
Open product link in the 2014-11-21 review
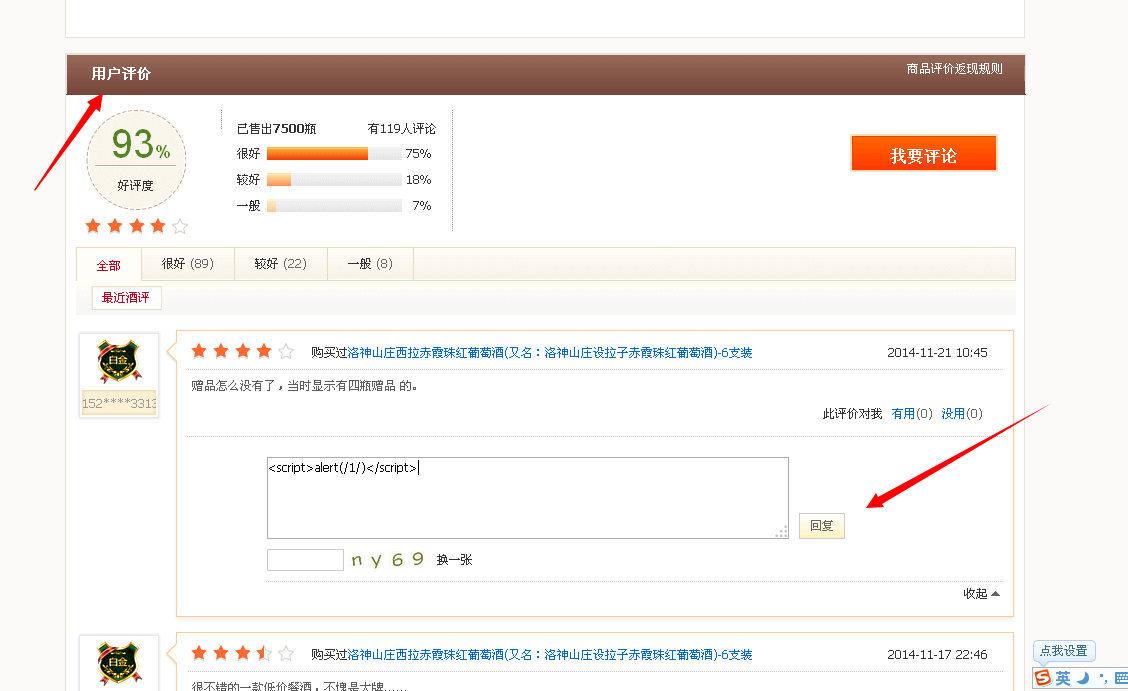[x=550, y=352]
